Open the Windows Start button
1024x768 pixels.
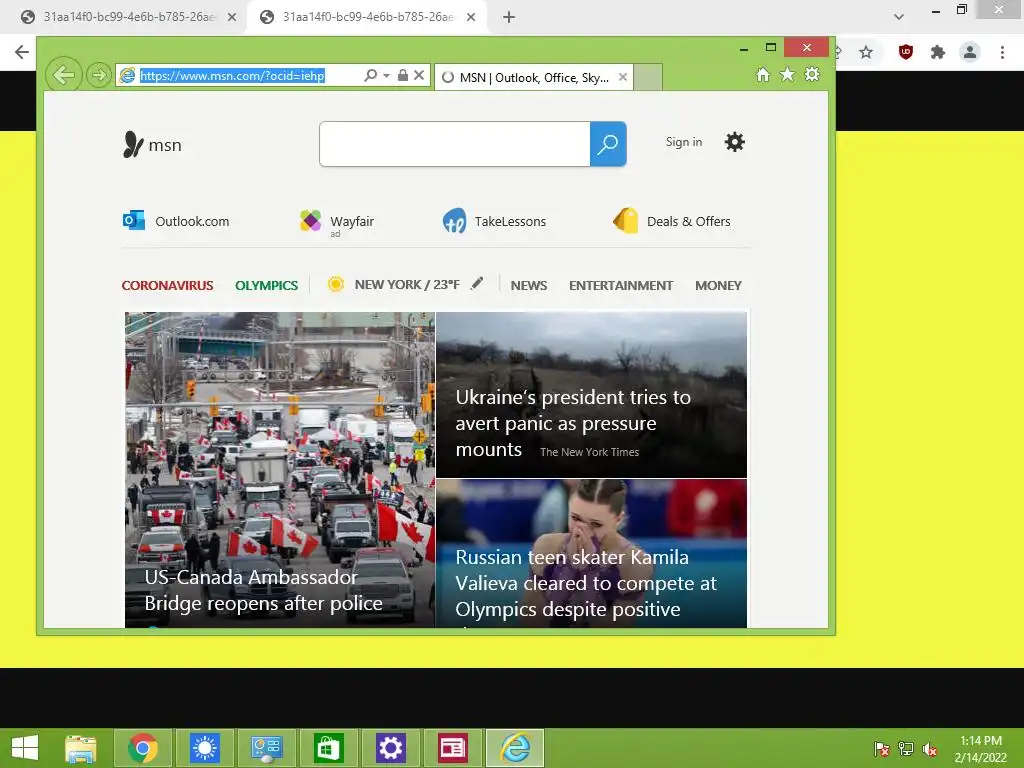pos(25,748)
